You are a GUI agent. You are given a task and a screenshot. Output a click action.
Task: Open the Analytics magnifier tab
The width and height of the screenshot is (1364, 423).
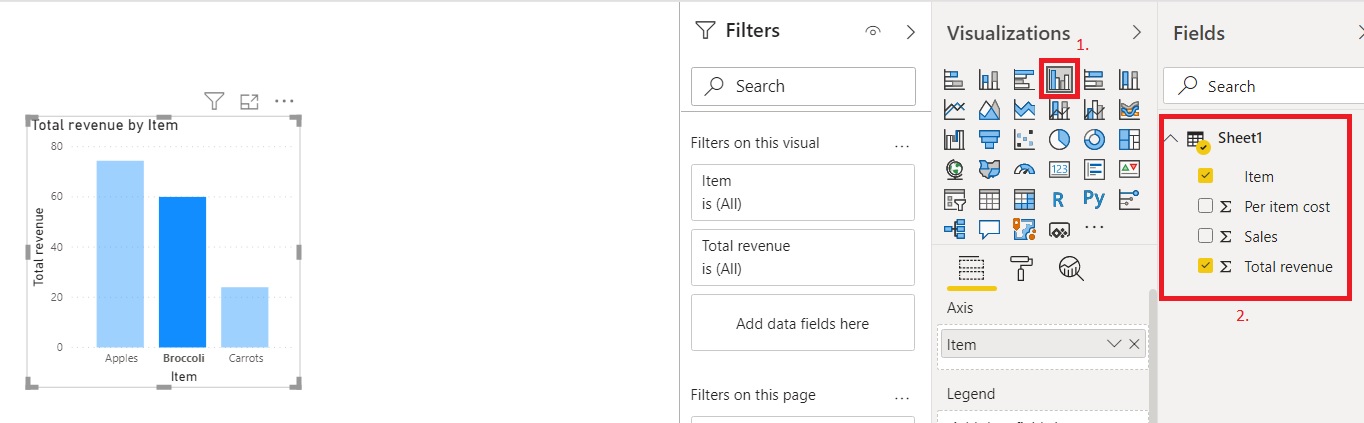[1071, 267]
